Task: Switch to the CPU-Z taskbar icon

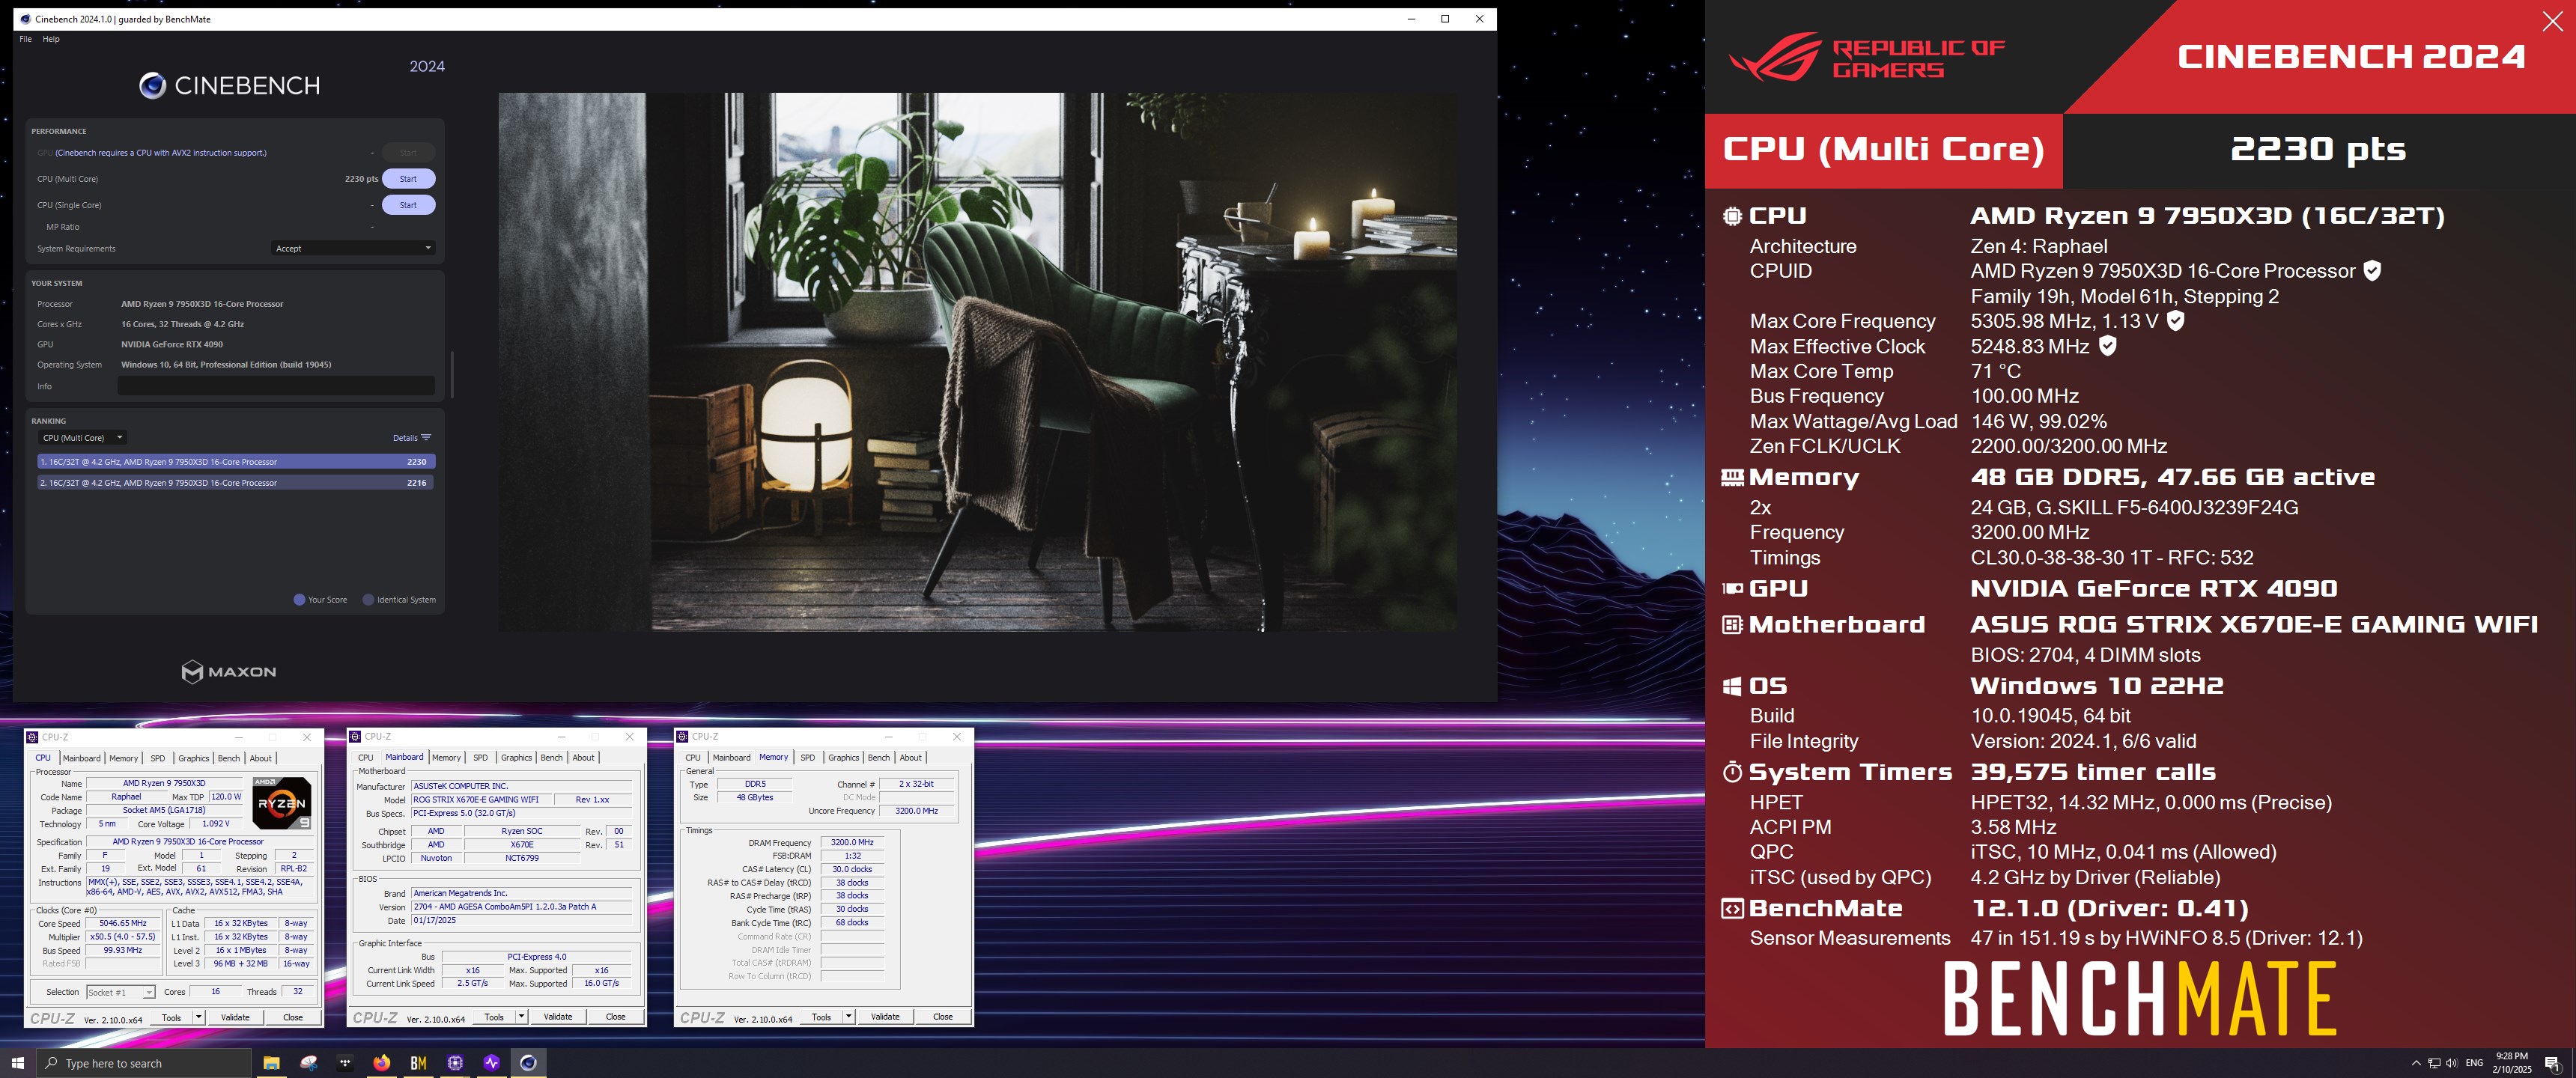Action: pyautogui.click(x=455, y=1063)
